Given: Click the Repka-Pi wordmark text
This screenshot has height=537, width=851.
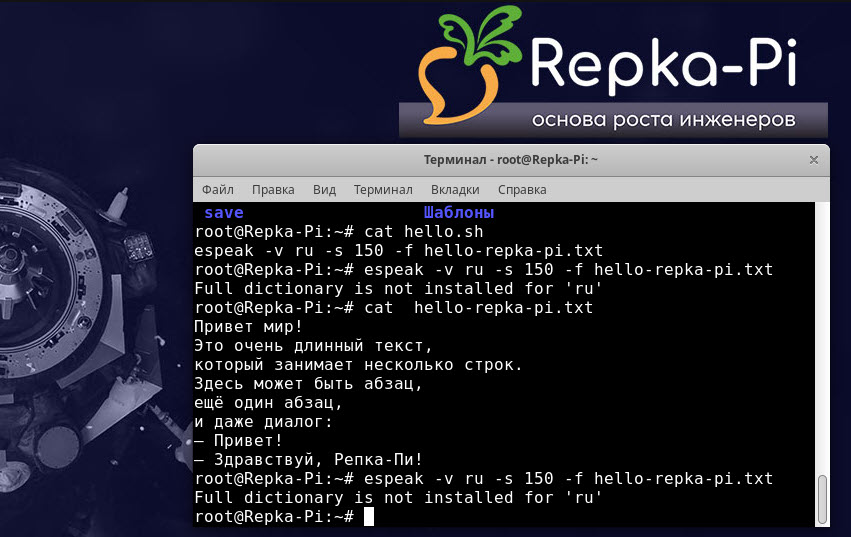Looking at the screenshot, I should point(662,63).
